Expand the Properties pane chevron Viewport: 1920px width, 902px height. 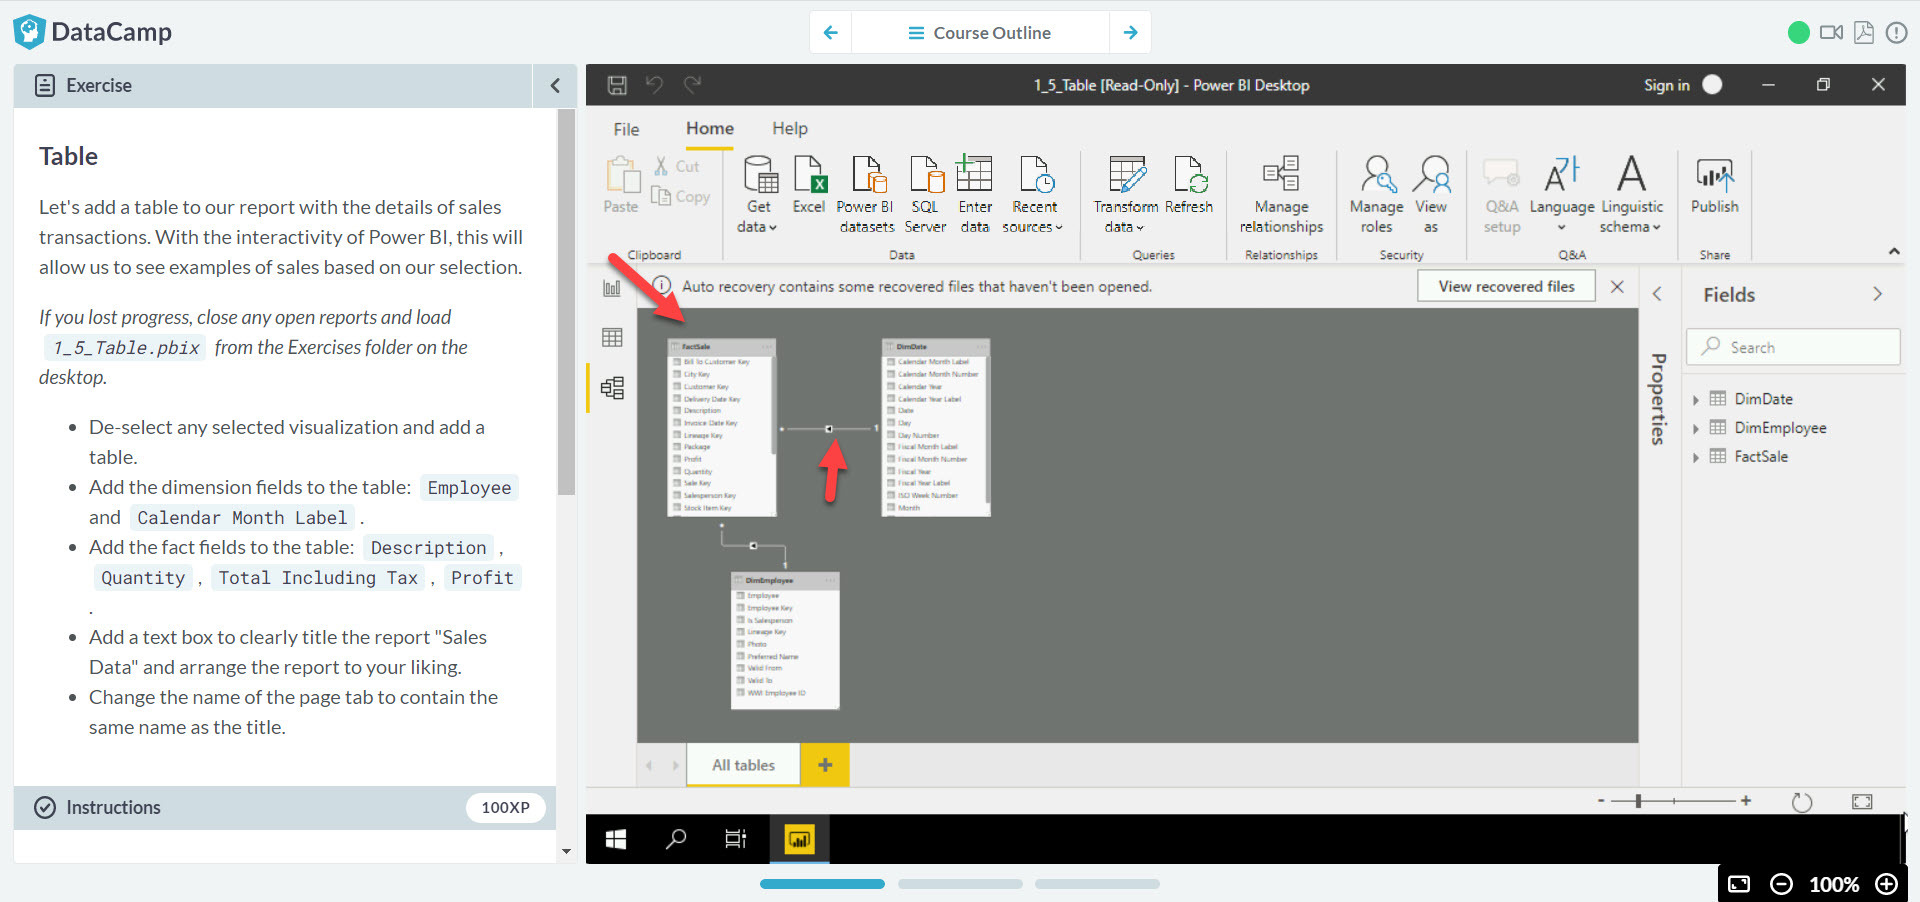point(1657,294)
